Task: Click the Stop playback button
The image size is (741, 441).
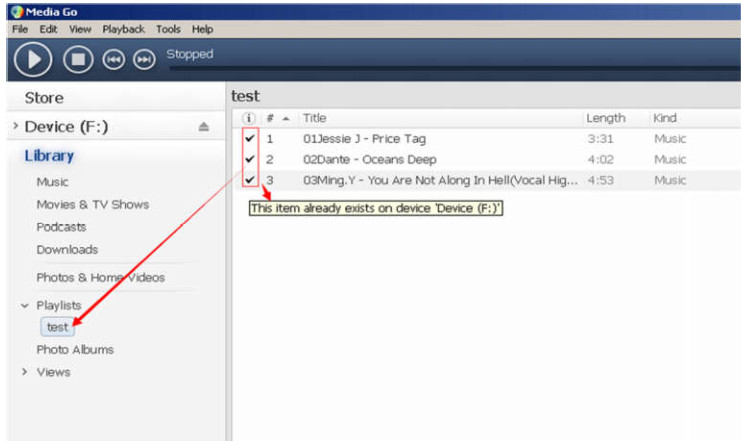Action: click(x=78, y=60)
